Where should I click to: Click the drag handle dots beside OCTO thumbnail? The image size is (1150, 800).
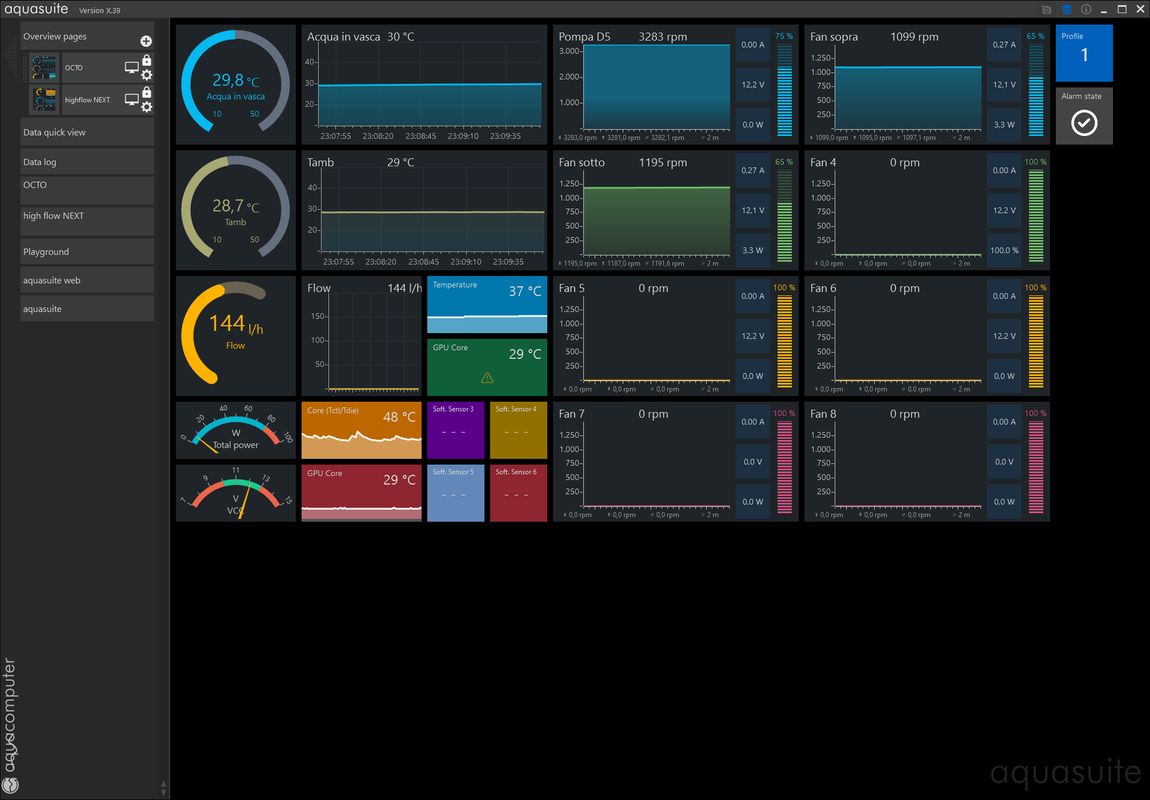[x=26, y=67]
